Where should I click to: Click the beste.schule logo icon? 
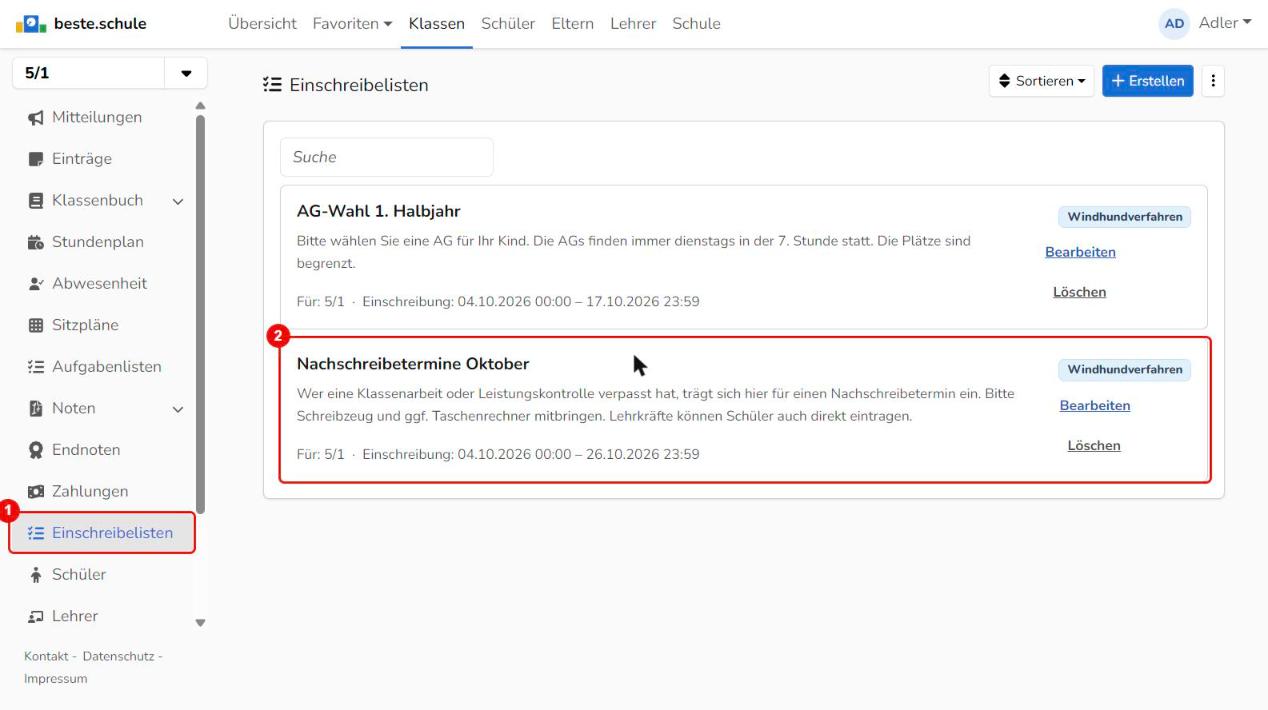tap(32, 23)
